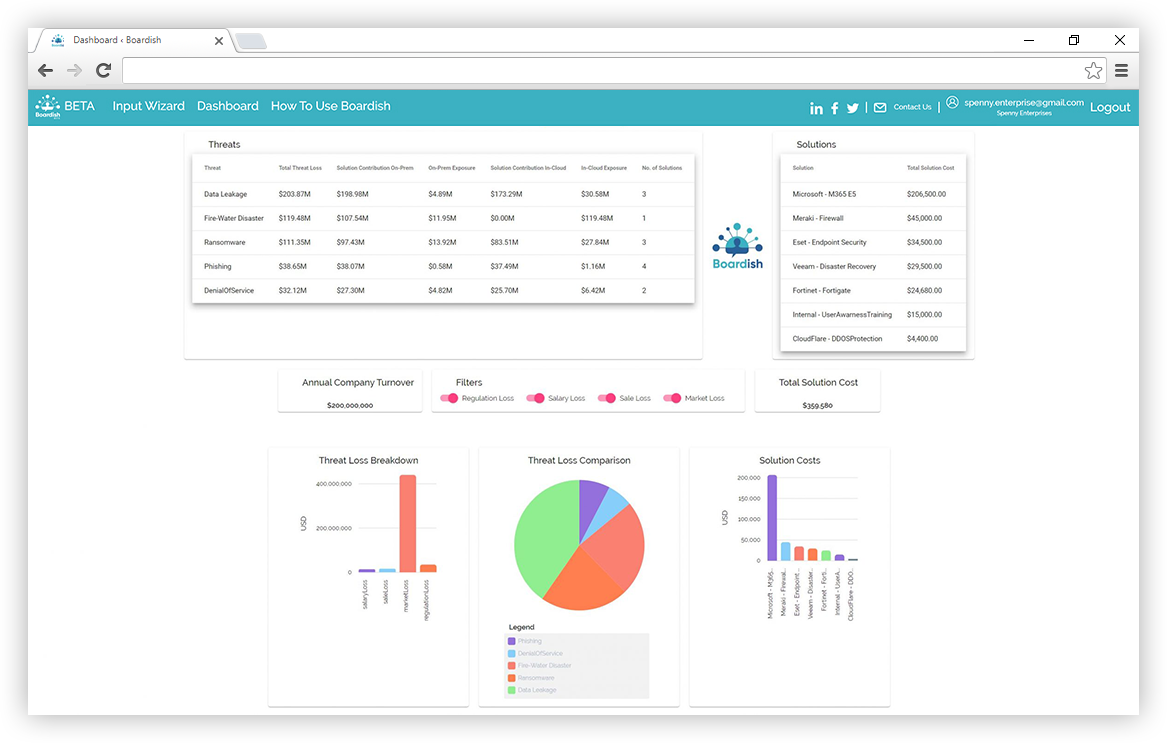The image size is (1167, 743).
Task: Click the tall marketLoss bar
Action: [408, 523]
